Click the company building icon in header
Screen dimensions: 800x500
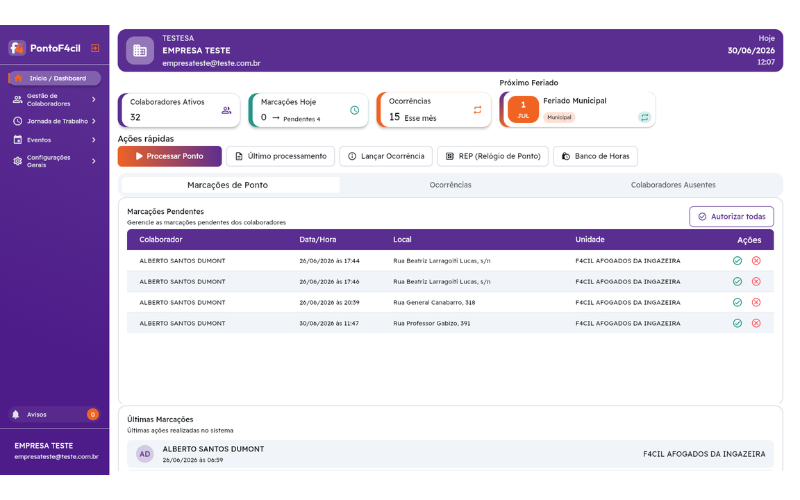coord(140,51)
